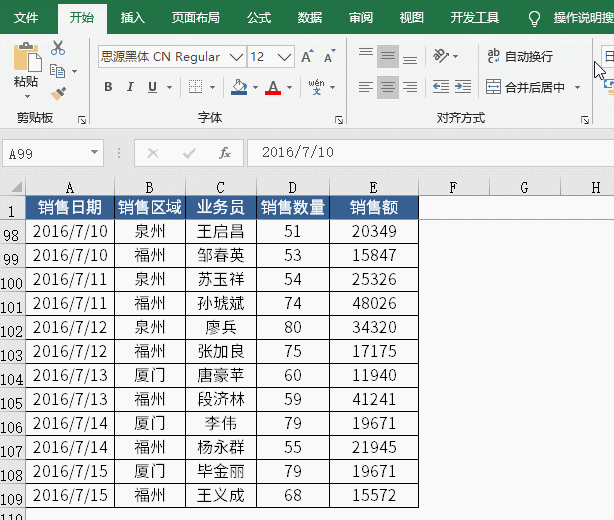Click the align left icon
Viewport: 614px width, 520px height.
click(x=366, y=87)
